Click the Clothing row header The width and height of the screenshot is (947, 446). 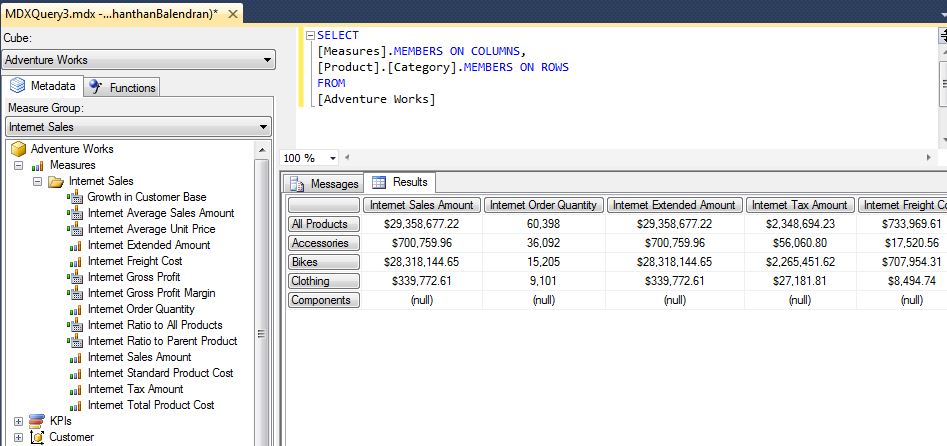324,281
